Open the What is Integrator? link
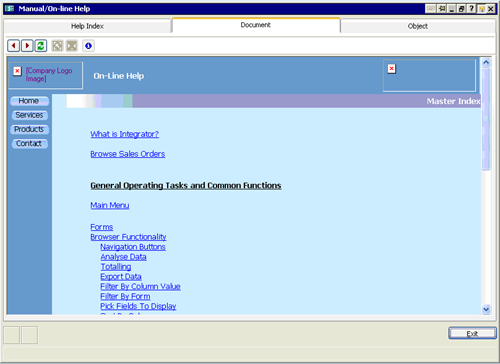The width and height of the screenshot is (500, 364). pyautogui.click(x=125, y=134)
